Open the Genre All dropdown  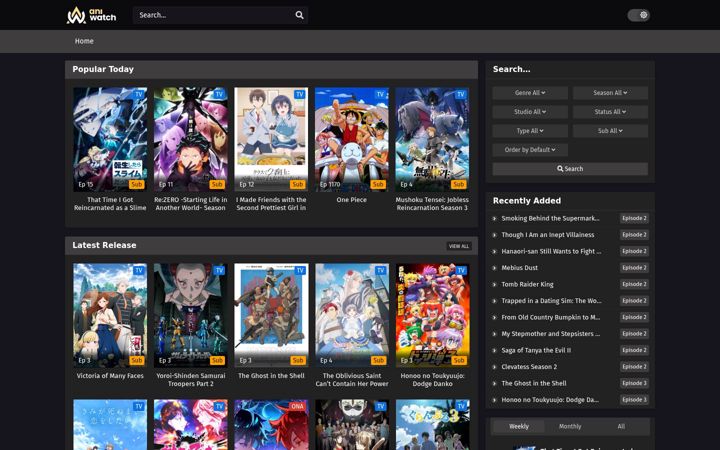click(530, 93)
